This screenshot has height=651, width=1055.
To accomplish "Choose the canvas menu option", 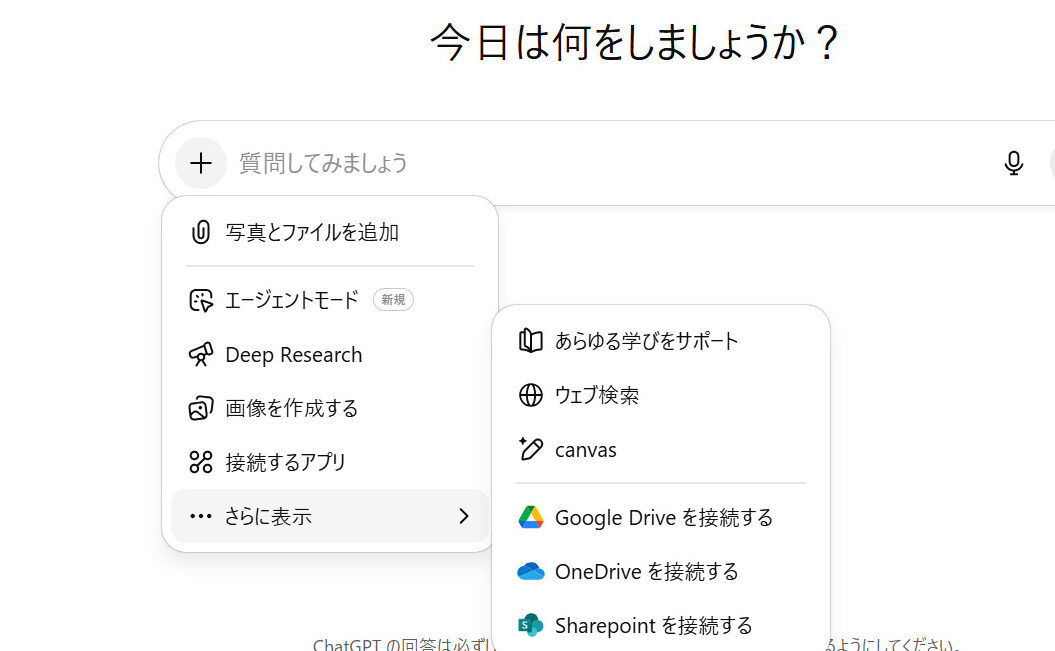I will click(586, 450).
